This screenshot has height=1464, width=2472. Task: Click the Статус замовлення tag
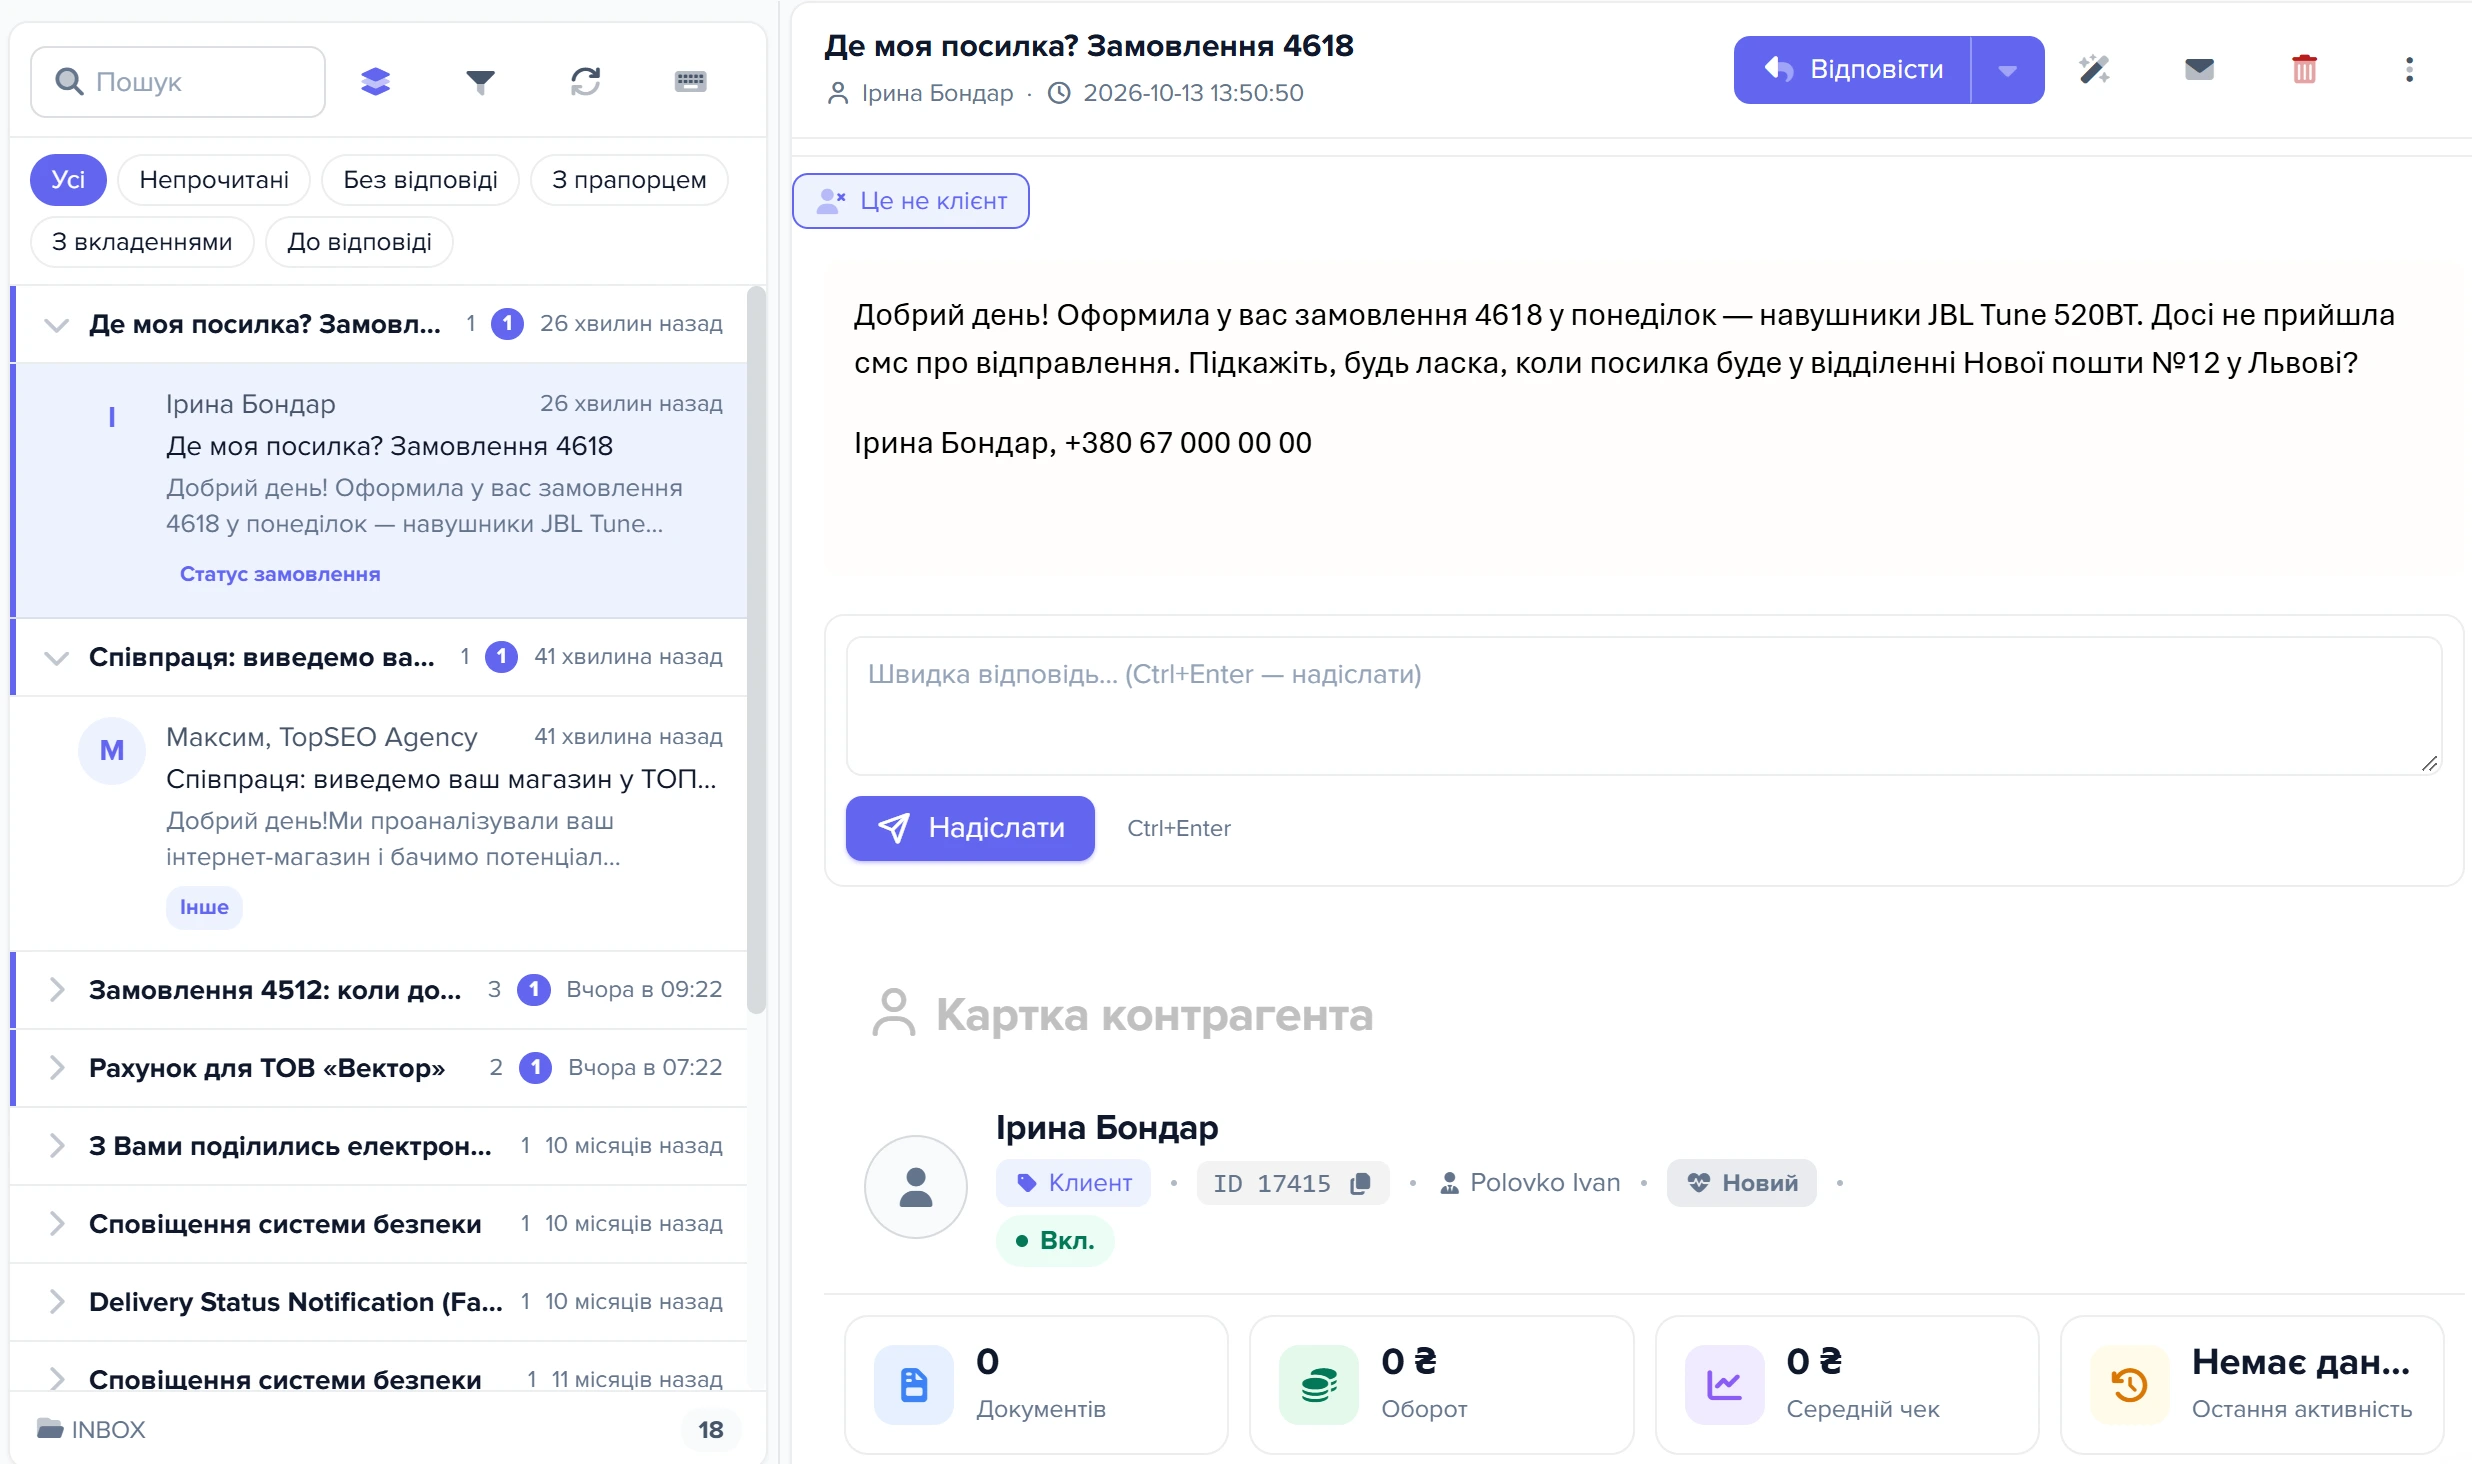(x=280, y=574)
